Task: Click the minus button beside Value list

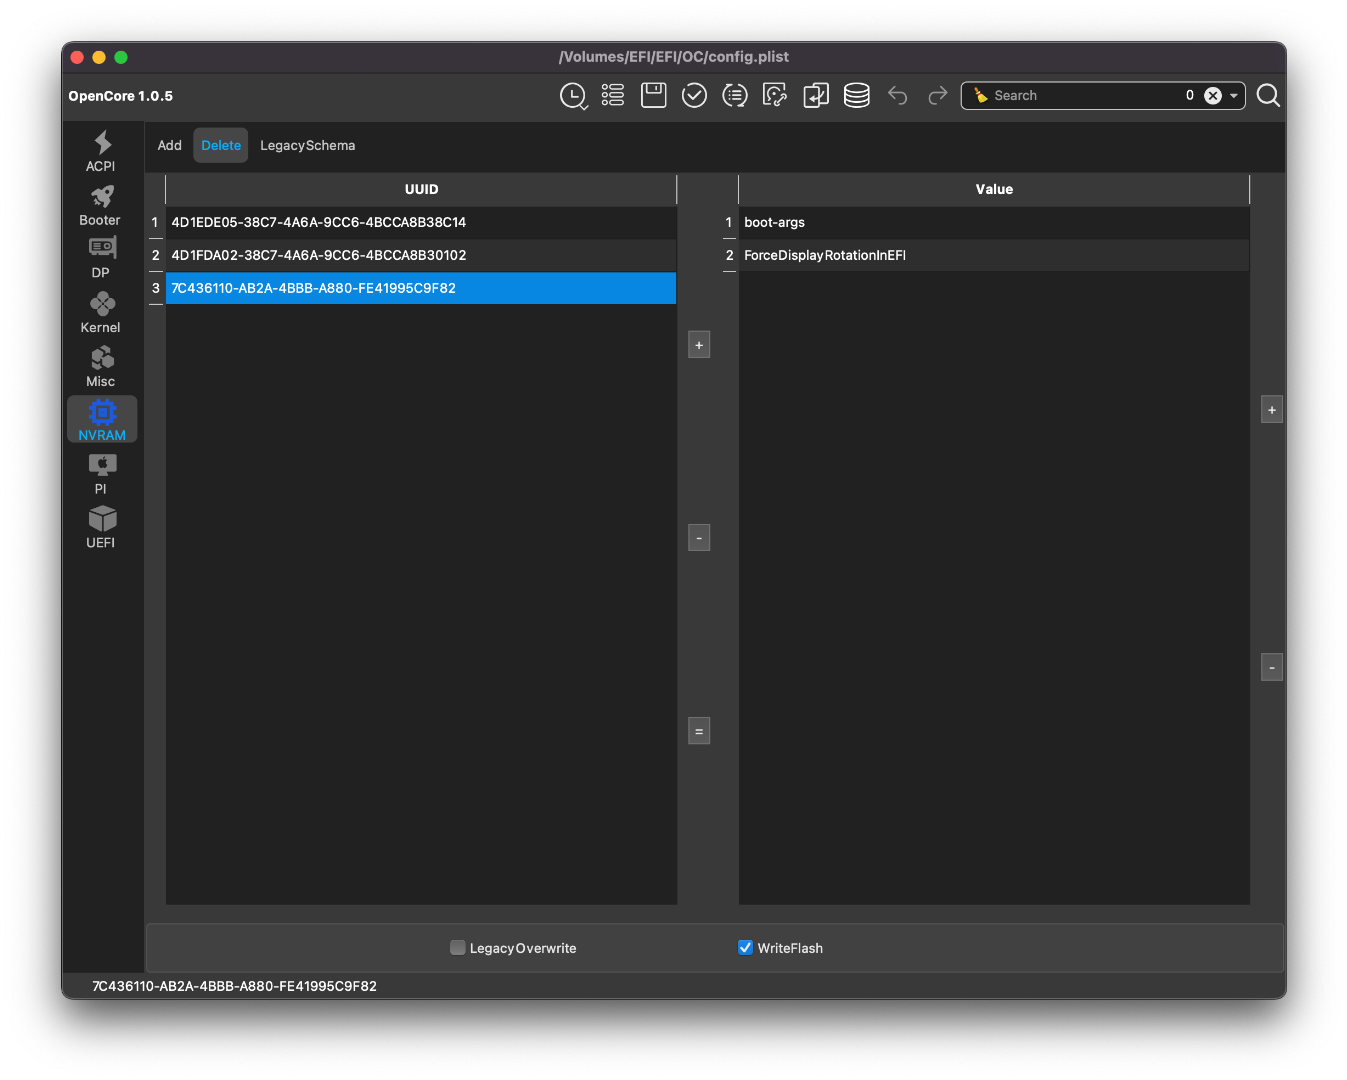Action: (1271, 667)
